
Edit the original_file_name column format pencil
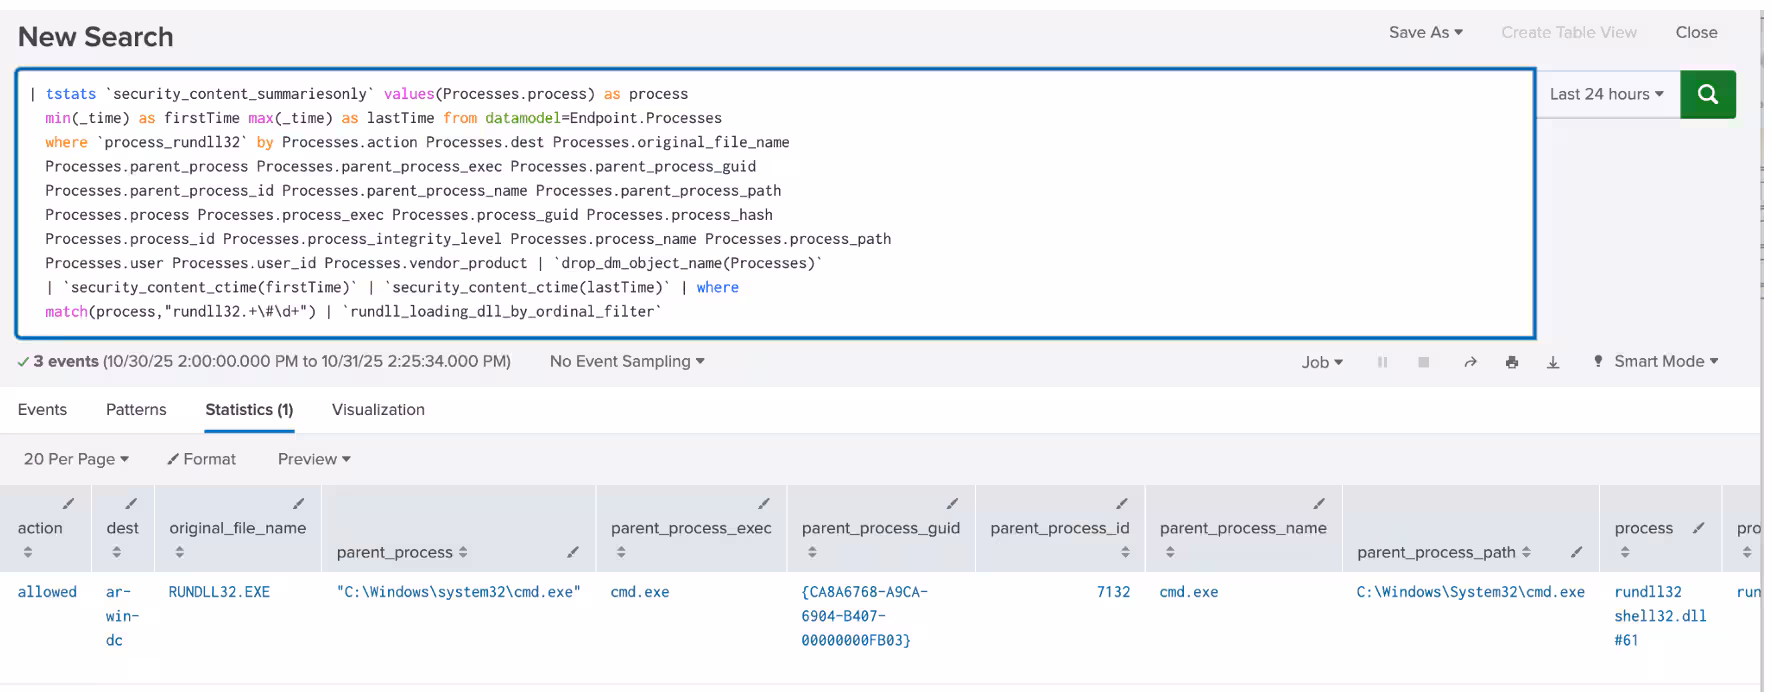298,503
